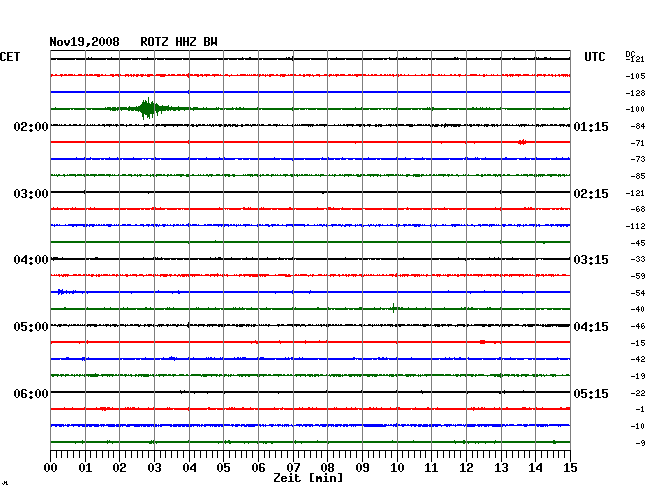Click the 12 minute axis label

pyautogui.click(x=466, y=468)
